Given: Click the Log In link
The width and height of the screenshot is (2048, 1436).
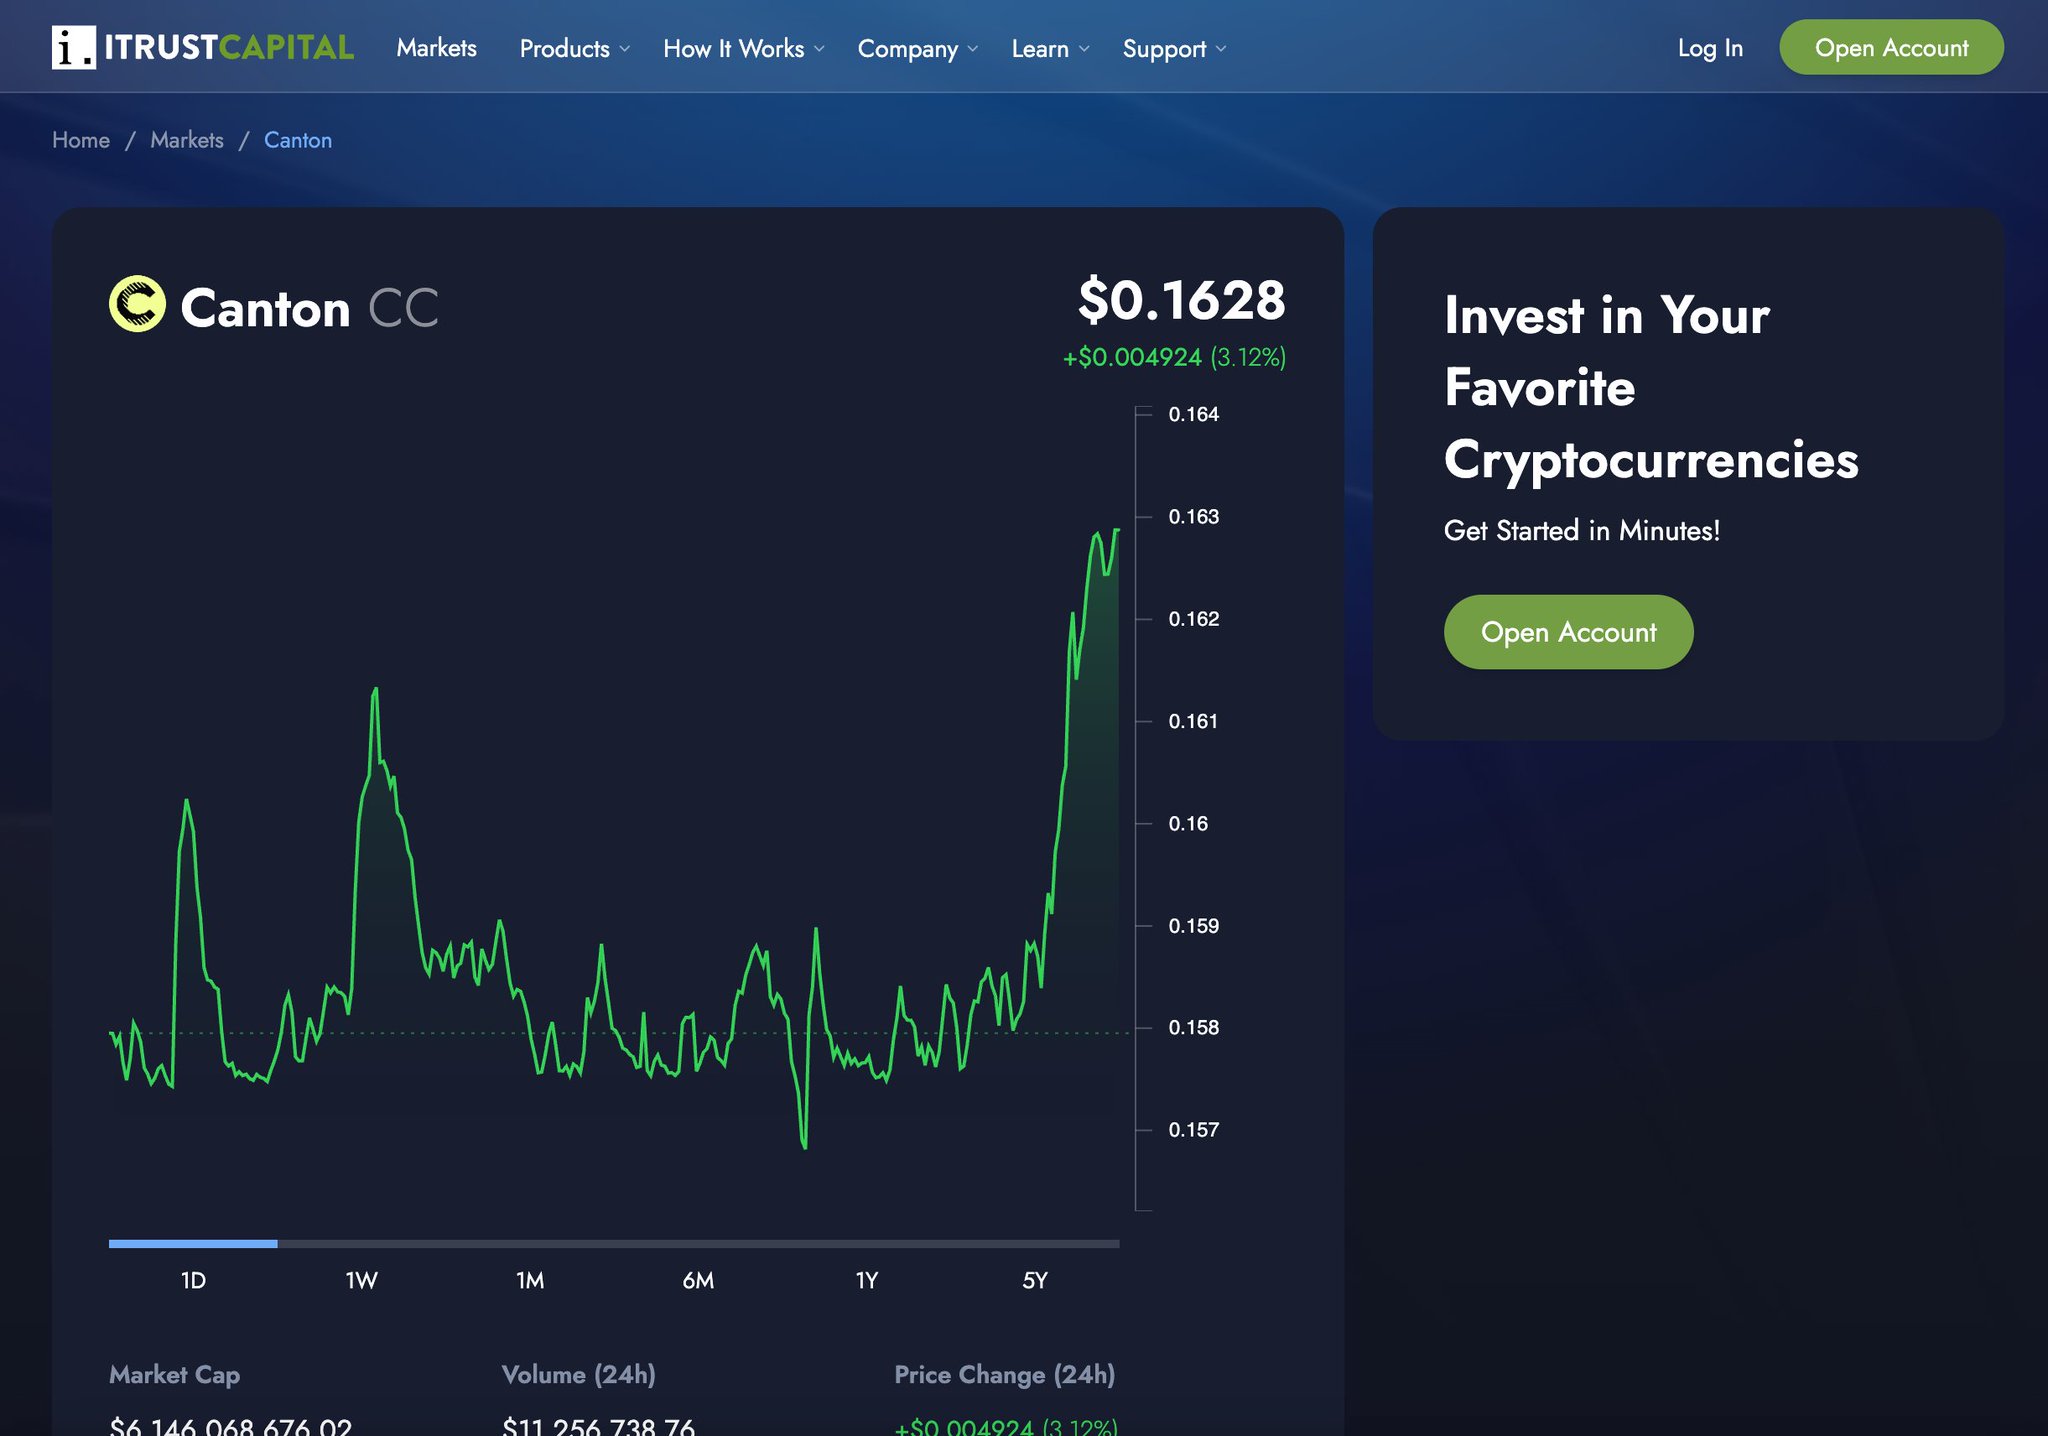Looking at the screenshot, I should point(1709,48).
